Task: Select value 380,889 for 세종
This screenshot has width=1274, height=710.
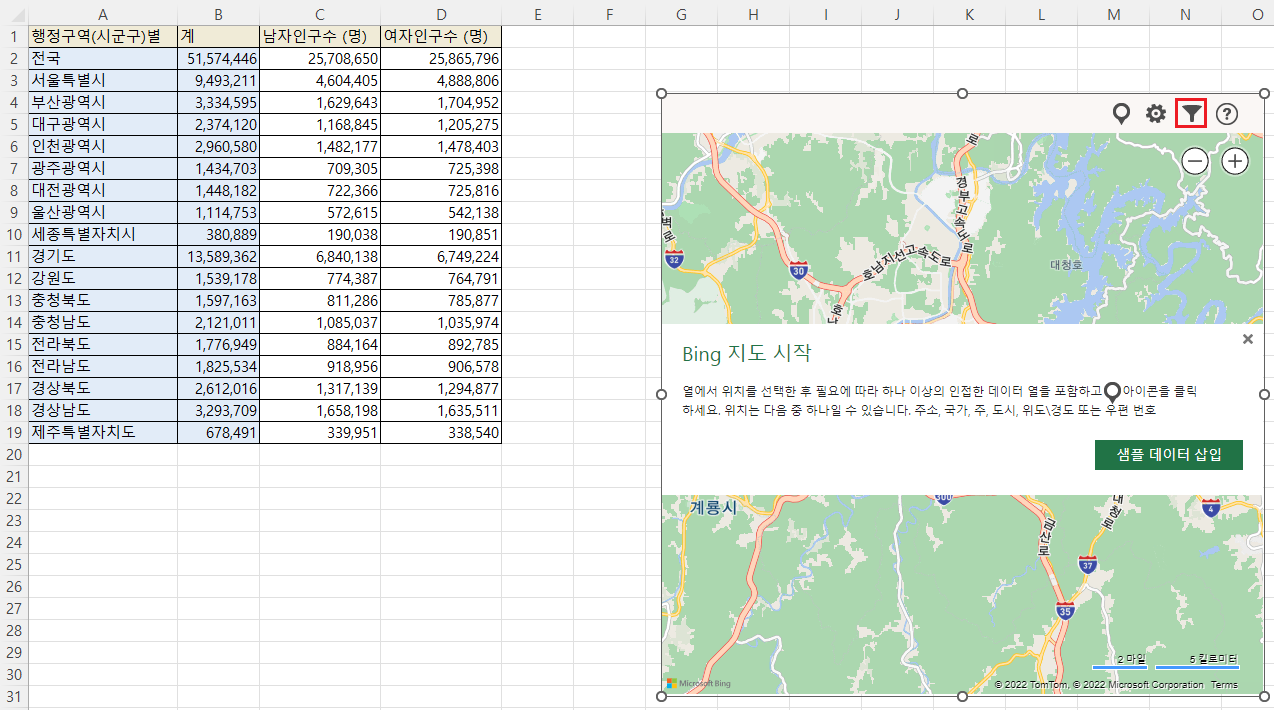Action: click(219, 235)
